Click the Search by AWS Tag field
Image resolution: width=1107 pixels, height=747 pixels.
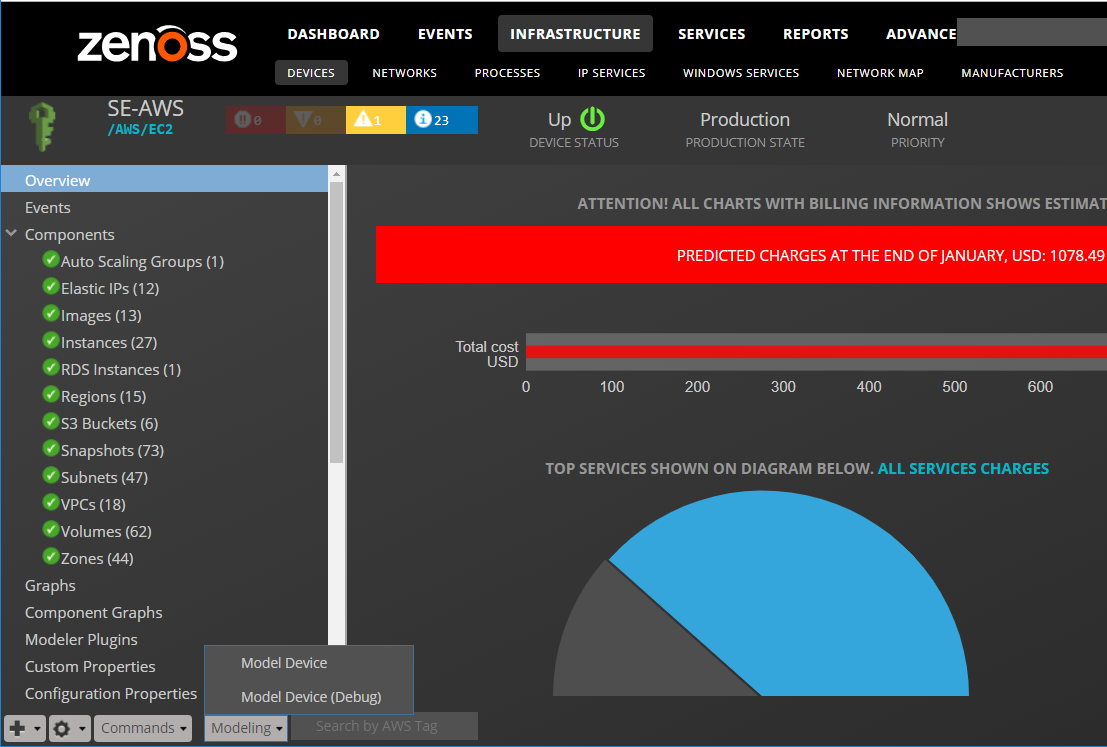[384, 726]
